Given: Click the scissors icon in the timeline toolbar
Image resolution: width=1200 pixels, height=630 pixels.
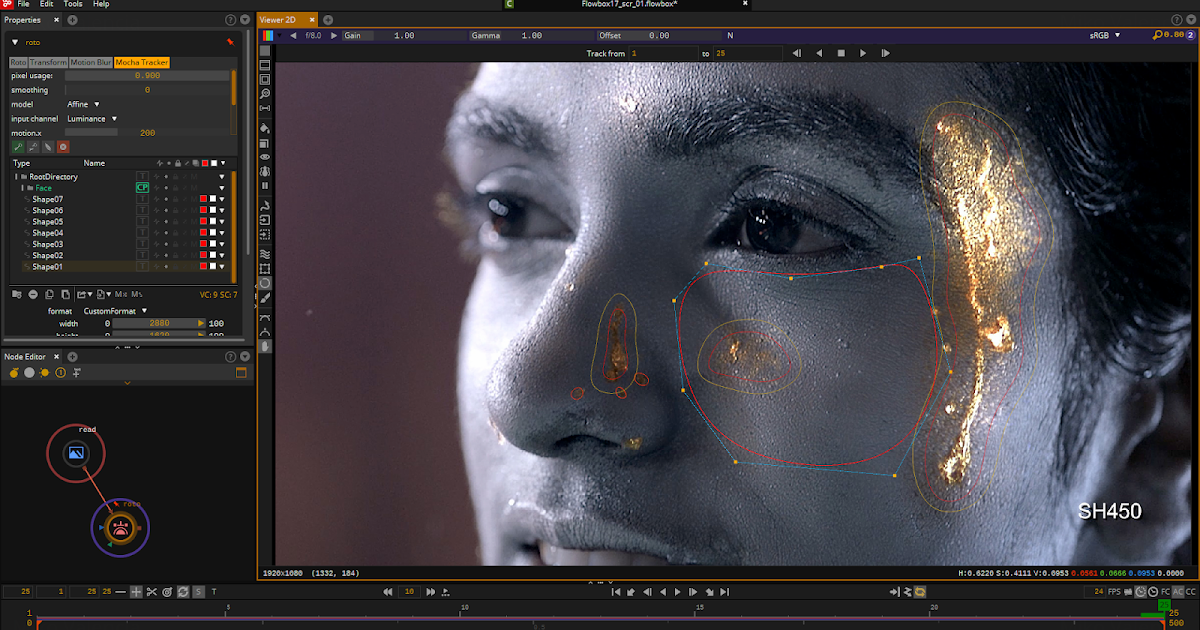Looking at the screenshot, I should (152, 591).
